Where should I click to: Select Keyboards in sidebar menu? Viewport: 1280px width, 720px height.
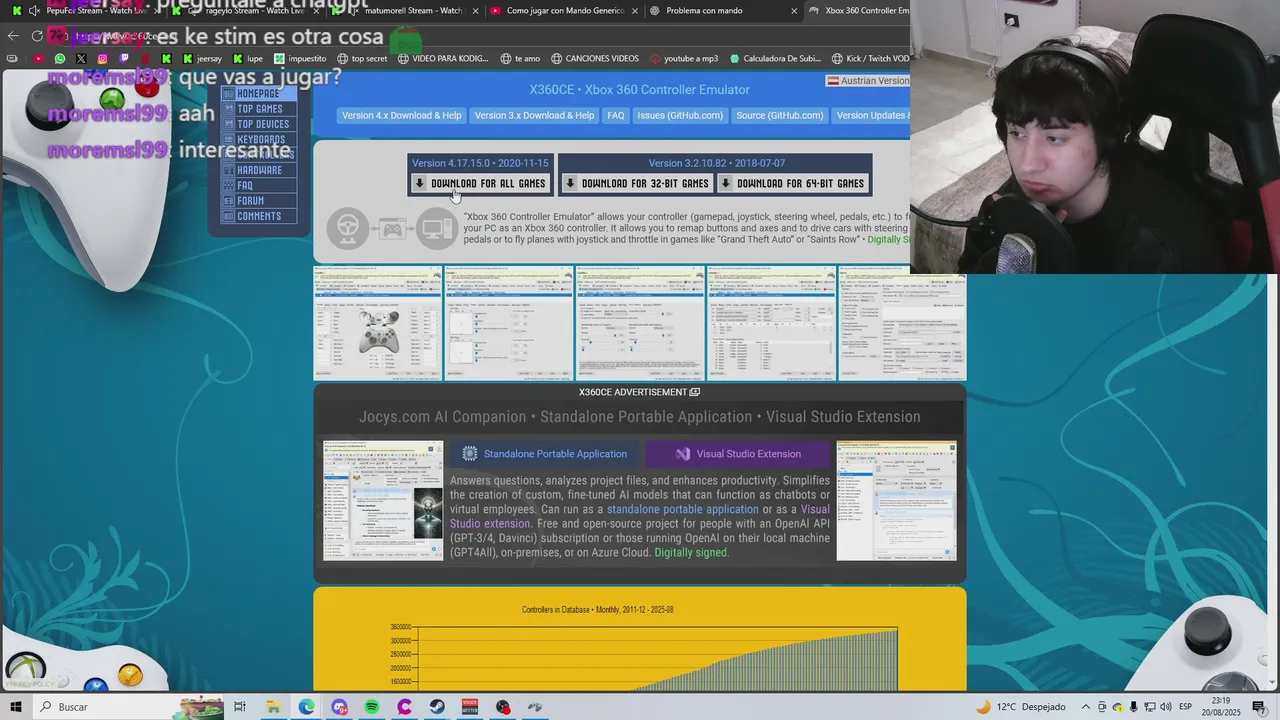(260, 139)
